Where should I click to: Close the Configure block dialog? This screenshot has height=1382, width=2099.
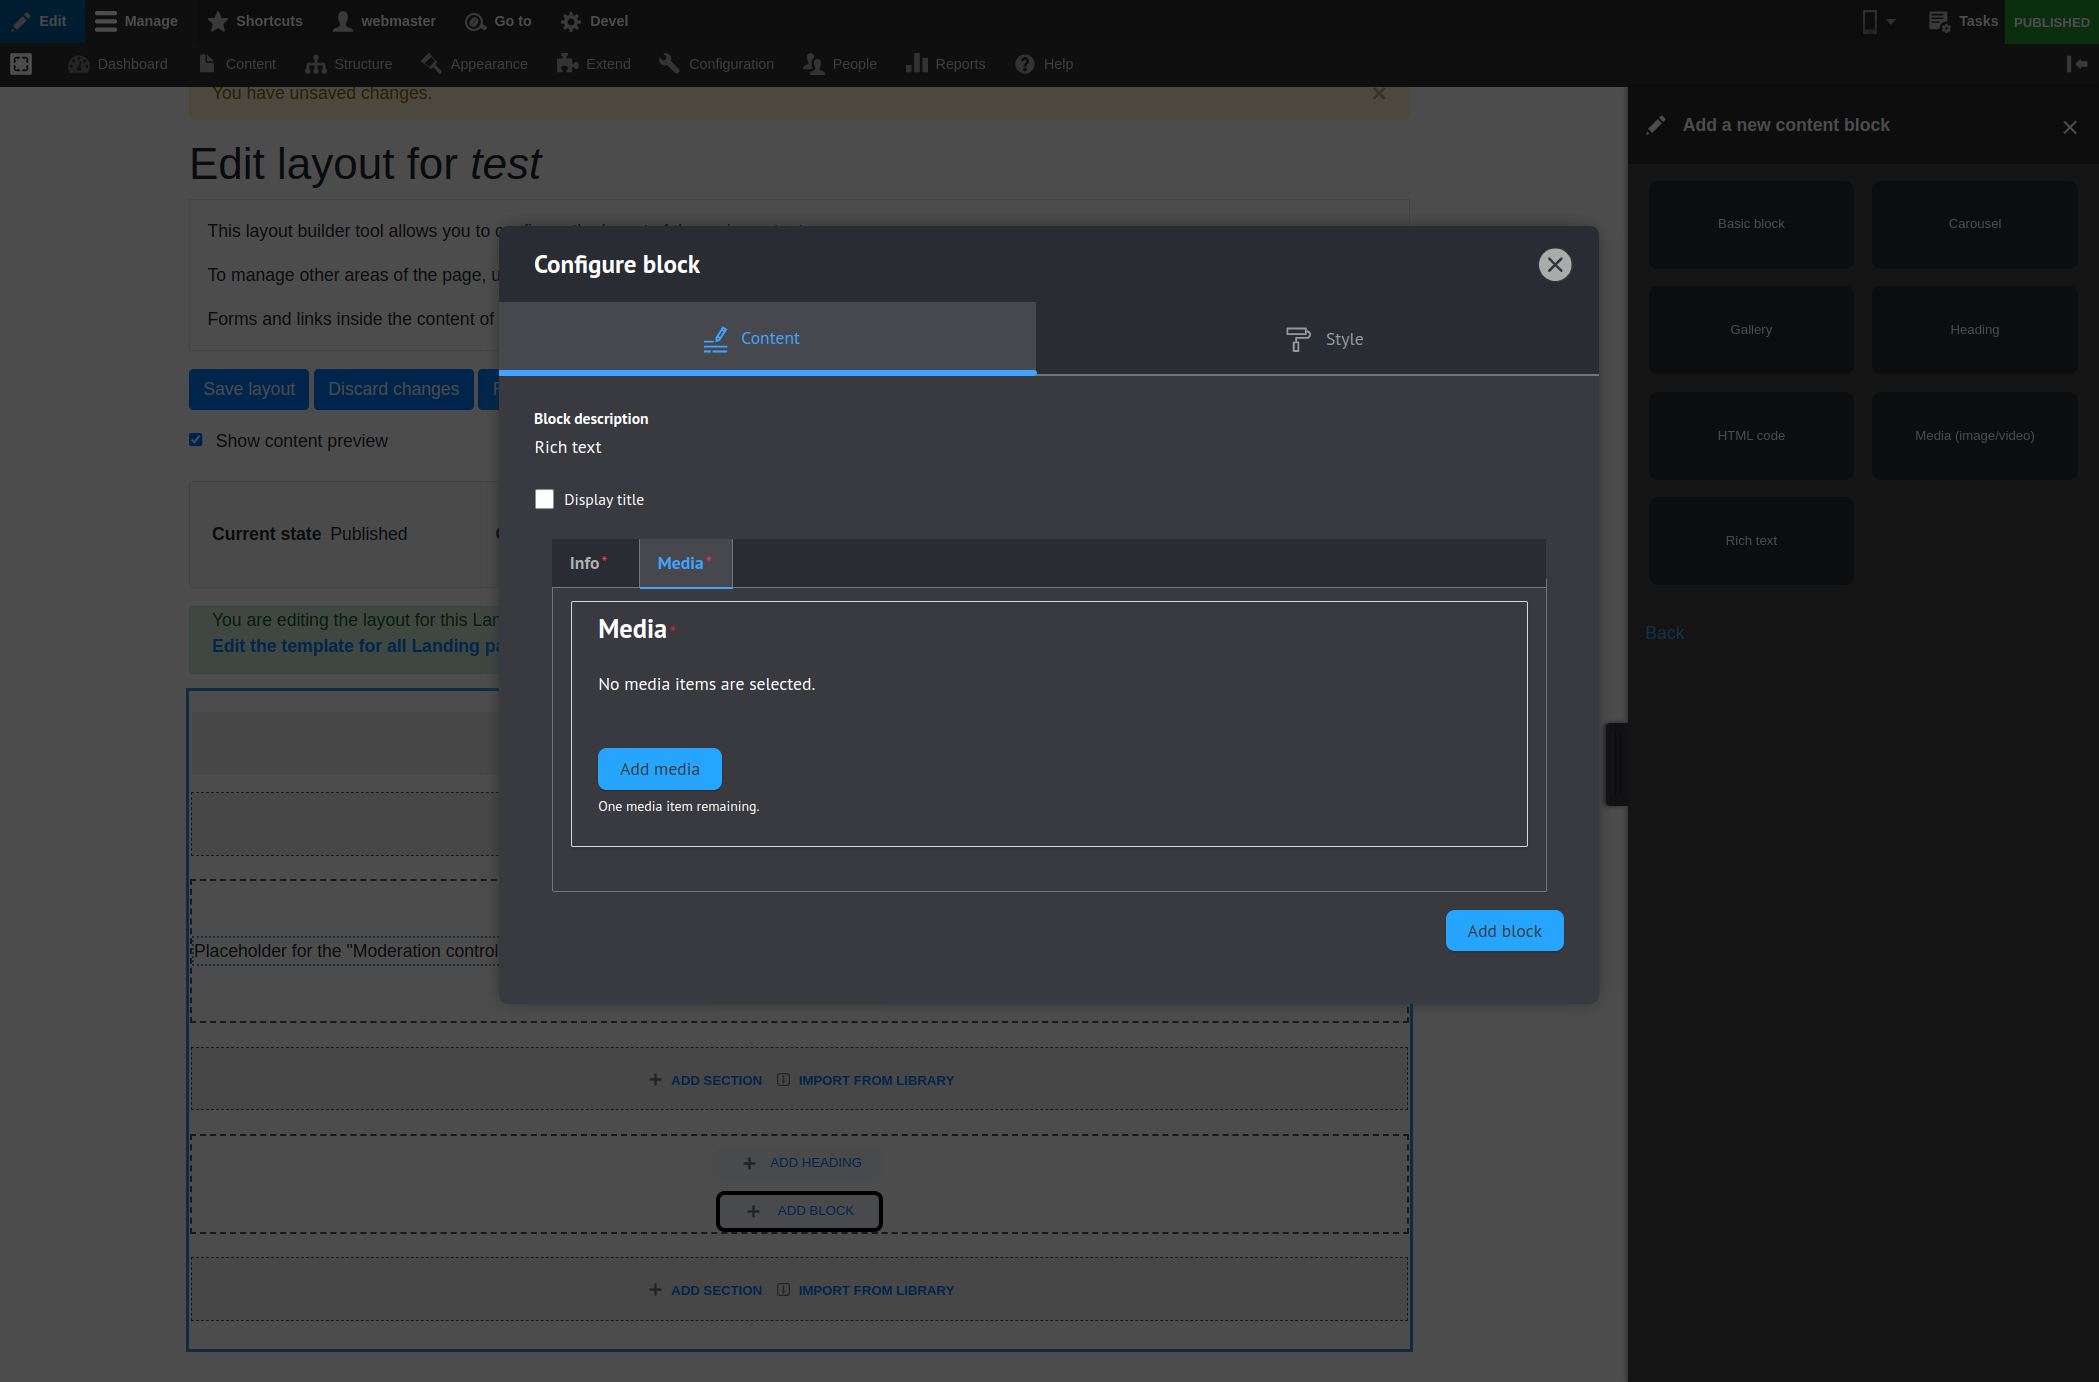point(1554,265)
